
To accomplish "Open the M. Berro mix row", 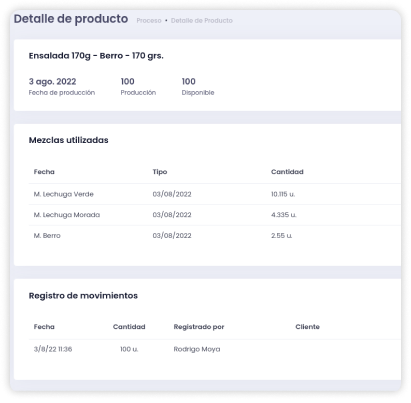I will pyautogui.click(x=215, y=236).
